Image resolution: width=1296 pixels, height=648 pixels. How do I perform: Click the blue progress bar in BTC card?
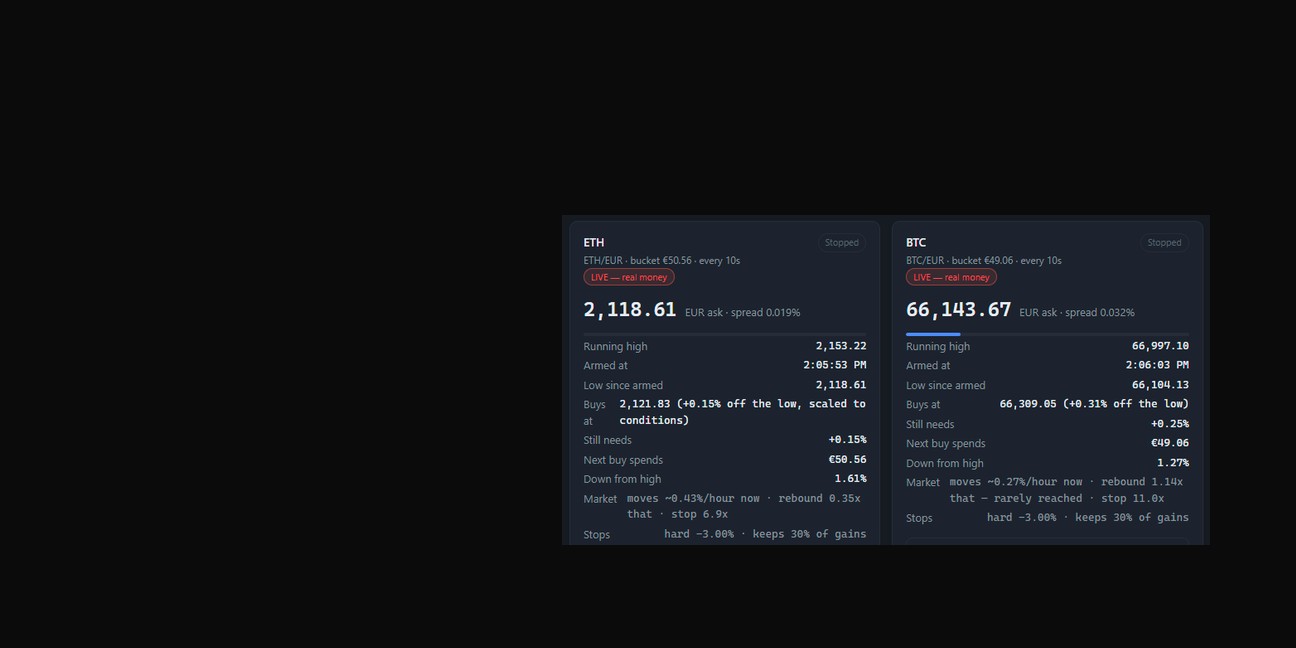tap(933, 334)
